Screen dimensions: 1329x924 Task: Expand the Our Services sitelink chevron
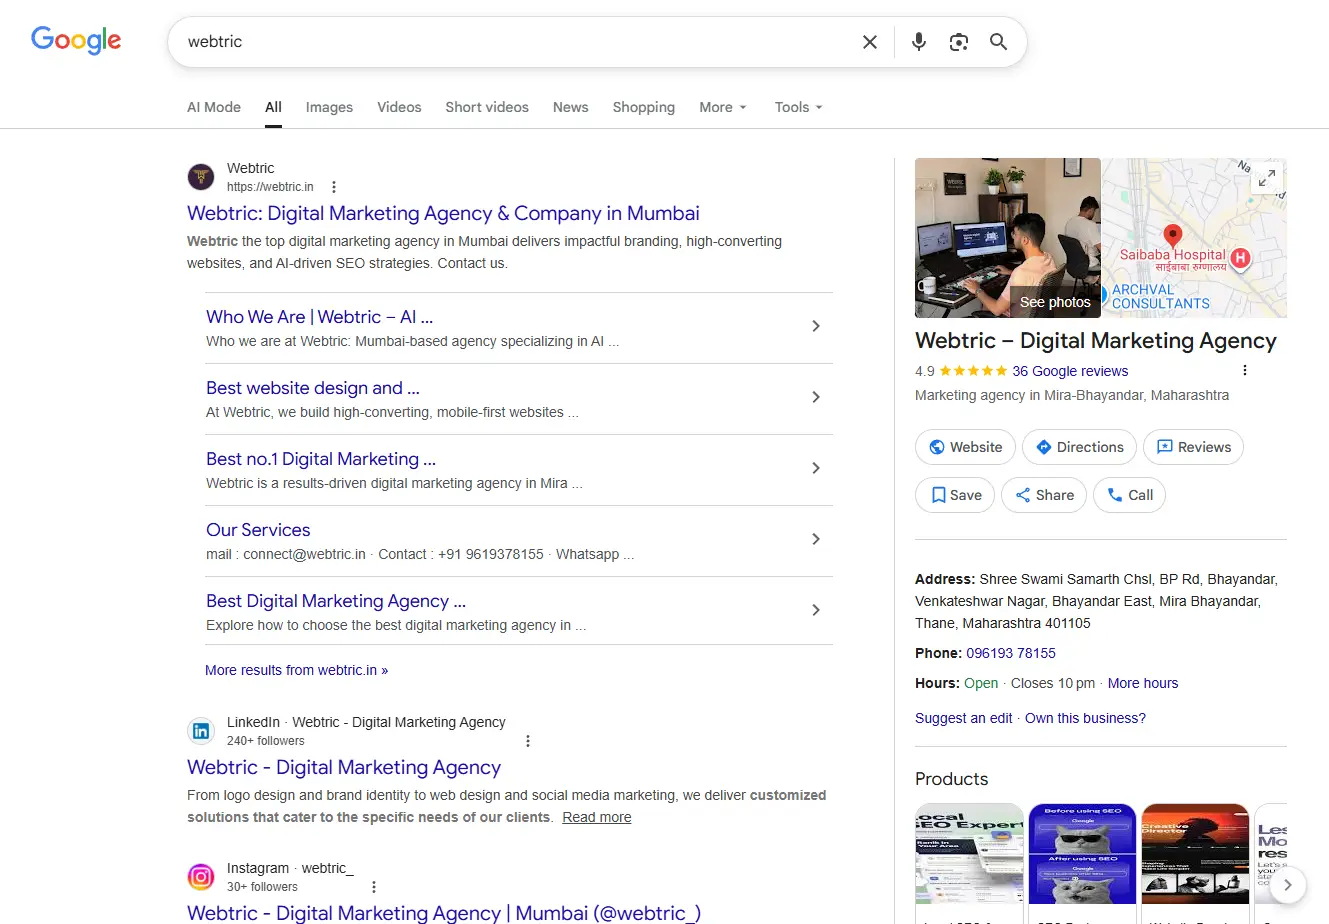[x=816, y=539]
